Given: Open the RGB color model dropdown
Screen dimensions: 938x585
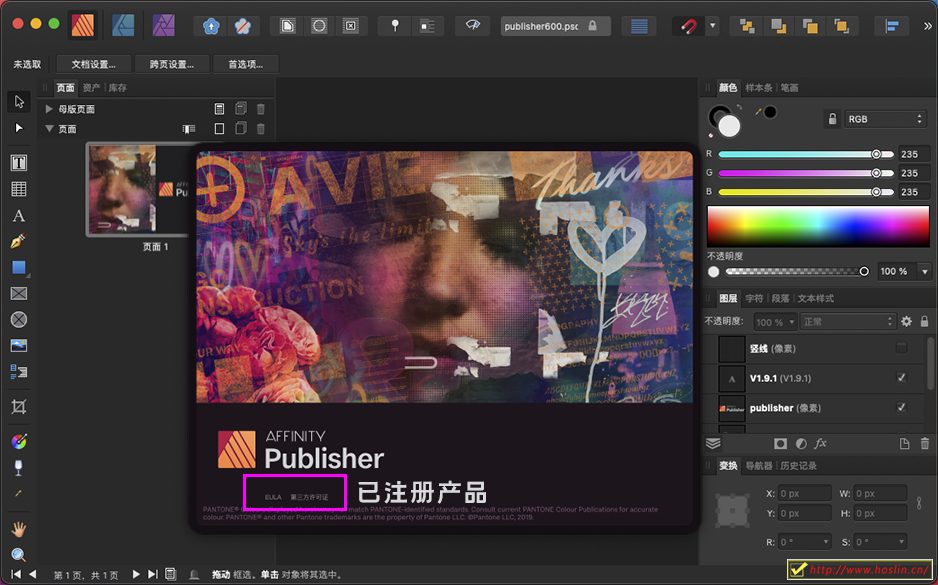Looking at the screenshot, I should 884,118.
